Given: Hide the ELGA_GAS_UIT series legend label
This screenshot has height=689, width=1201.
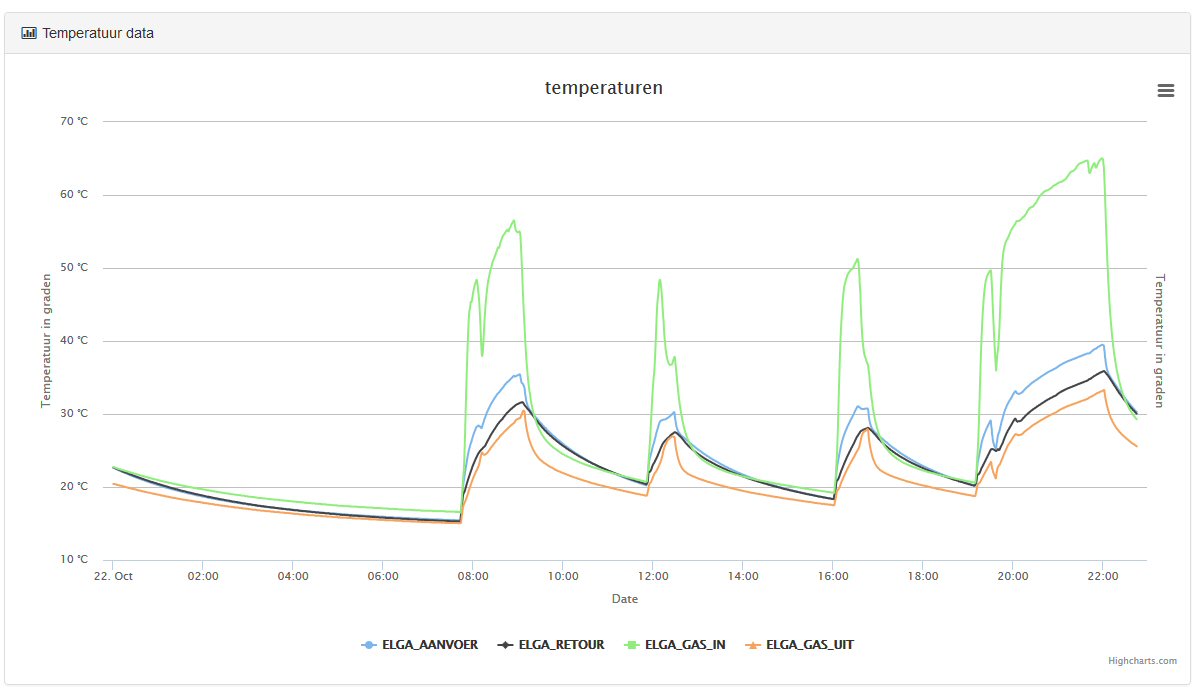Looking at the screenshot, I should pyautogui.click(x=809, y=645).
